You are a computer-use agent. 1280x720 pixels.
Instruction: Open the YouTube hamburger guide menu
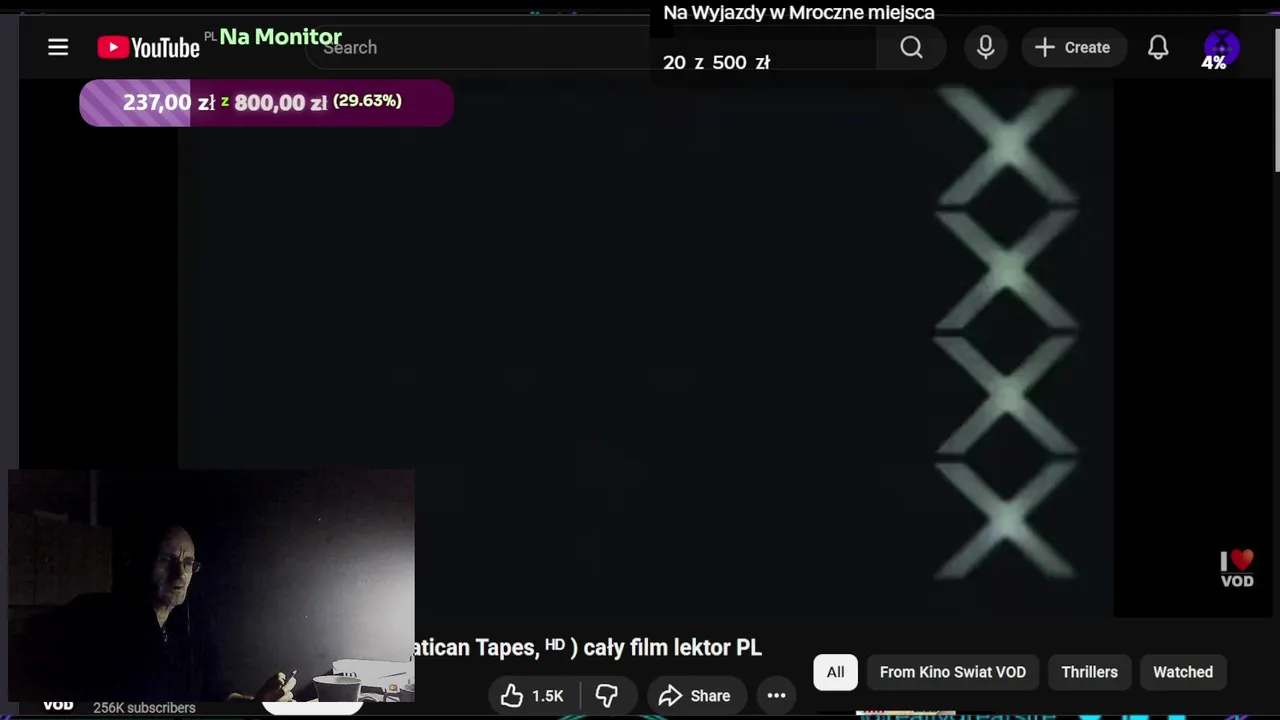(58, 47)
